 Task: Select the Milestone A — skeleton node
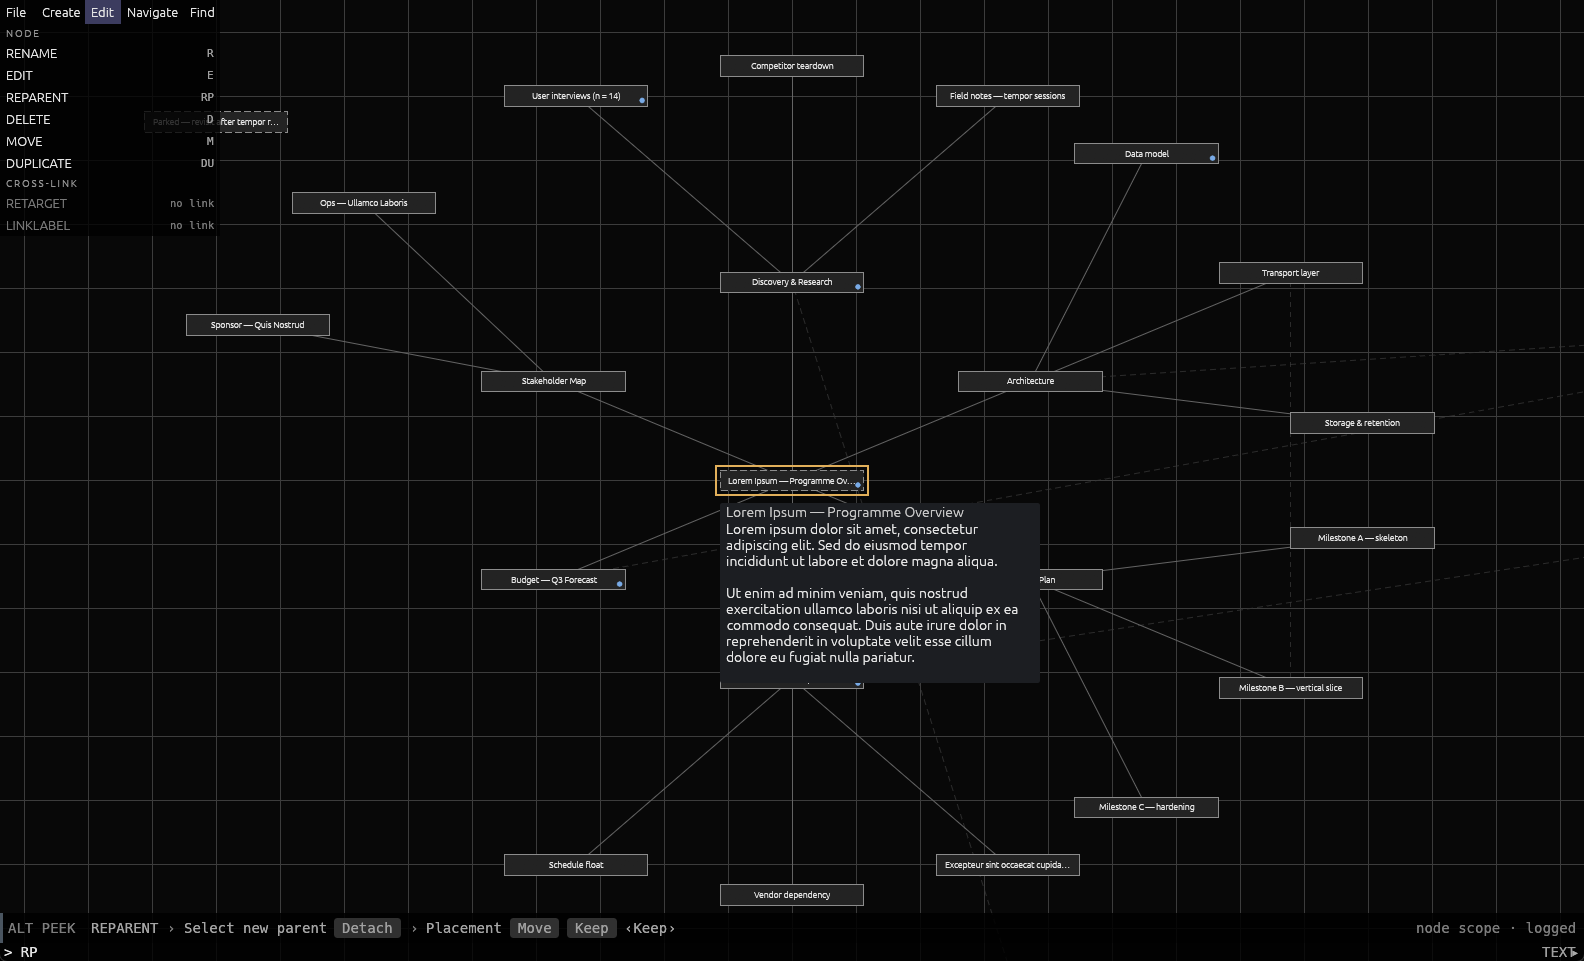click(1362, 538)
